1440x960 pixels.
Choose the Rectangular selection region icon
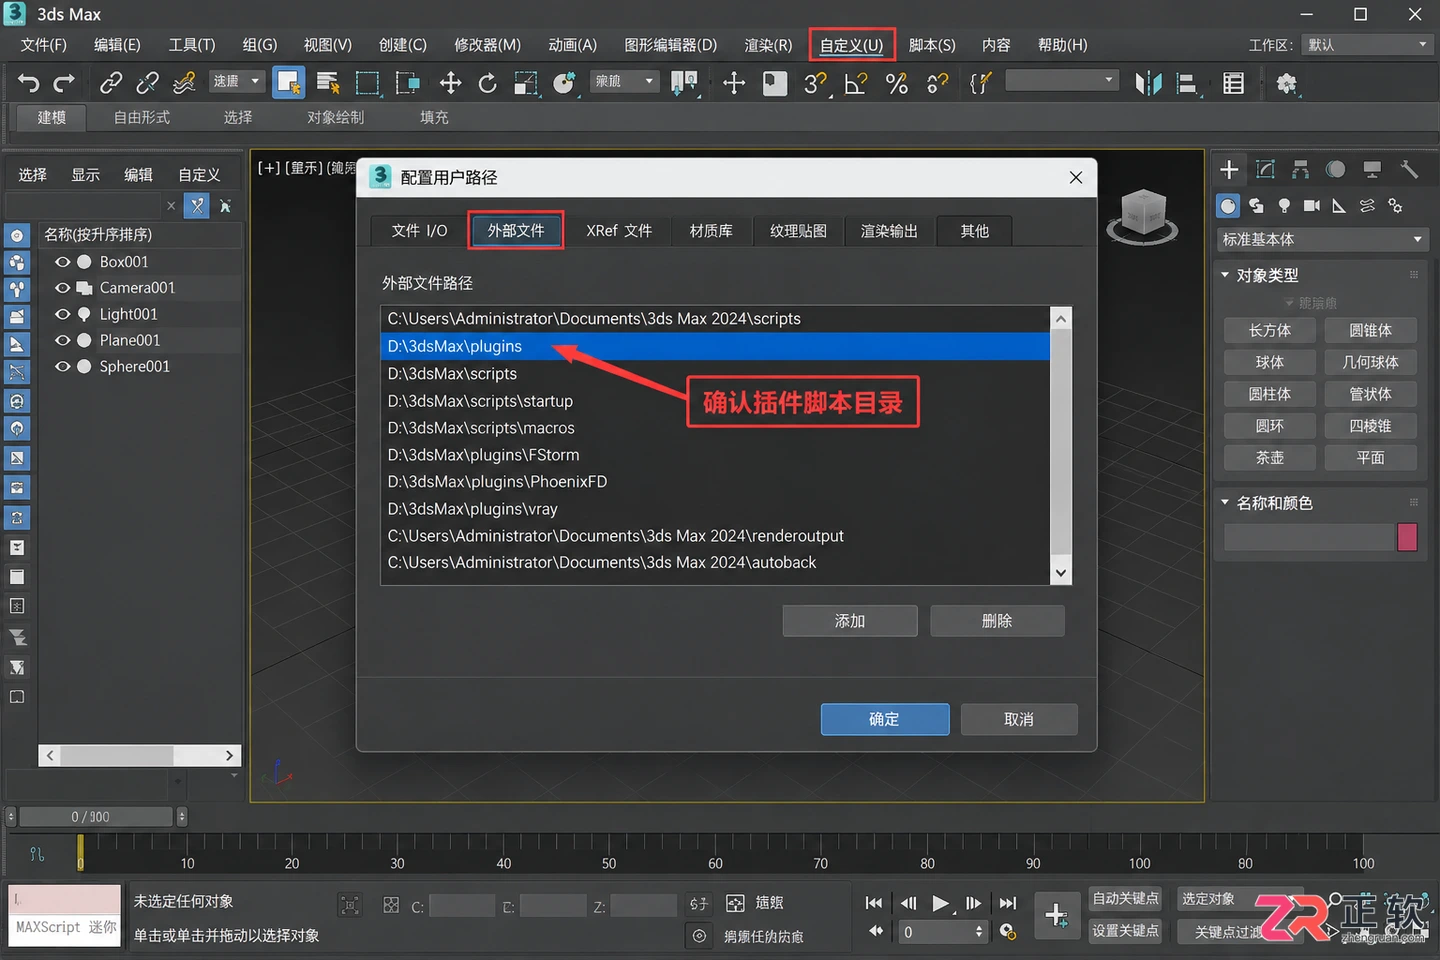(367, 83)
